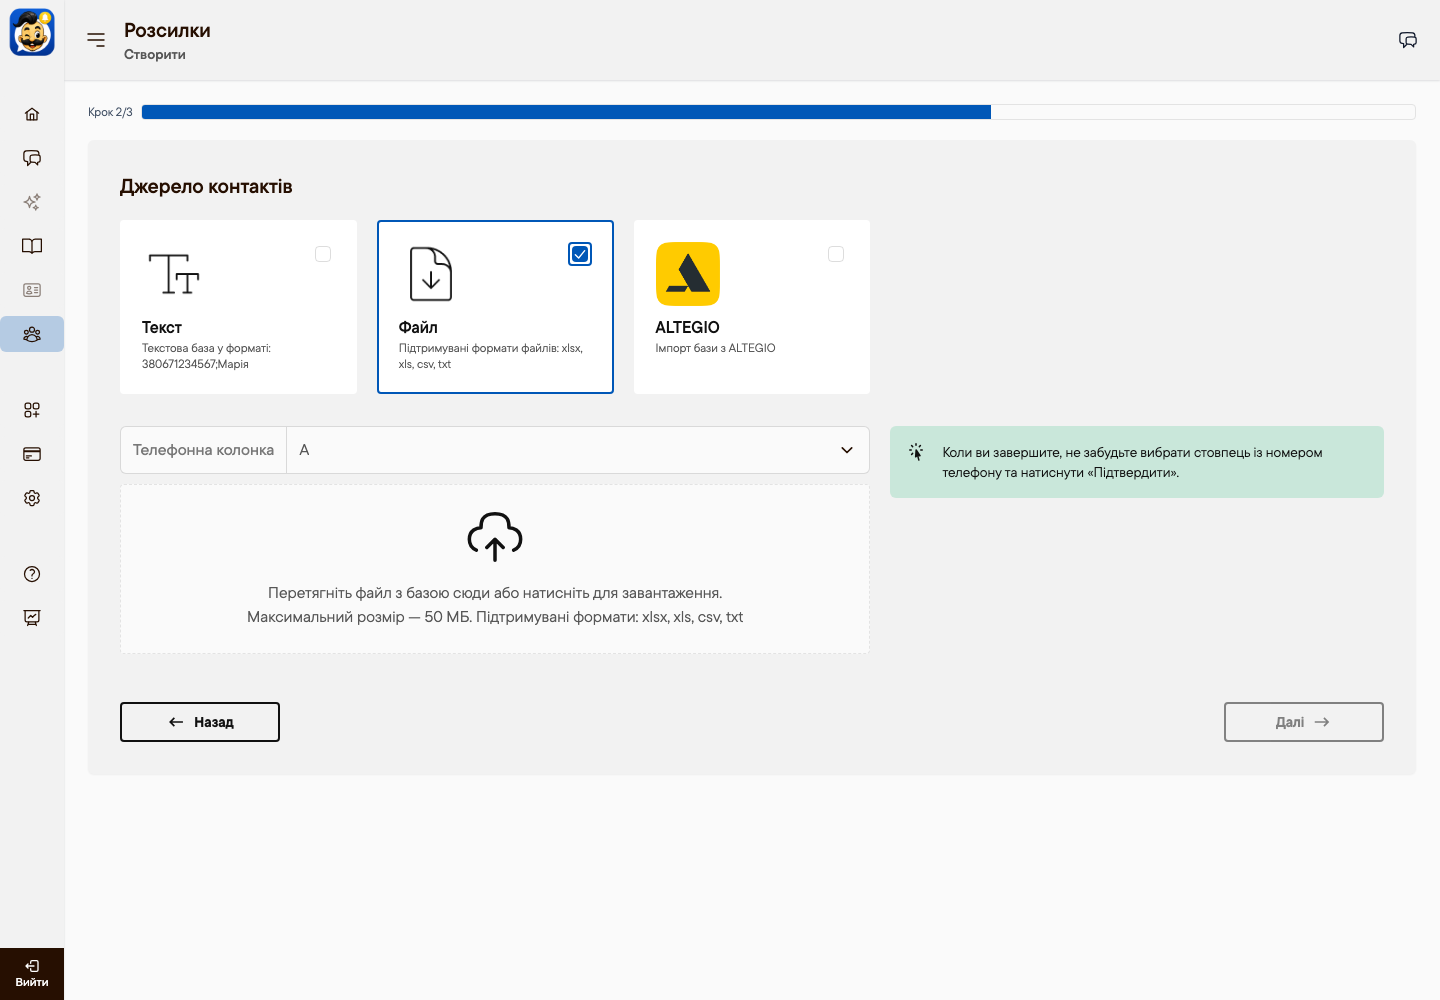Click Вийти at sidebar bottom
The width and height of the screenshot is (1440, 1000).
pos(32,974)
